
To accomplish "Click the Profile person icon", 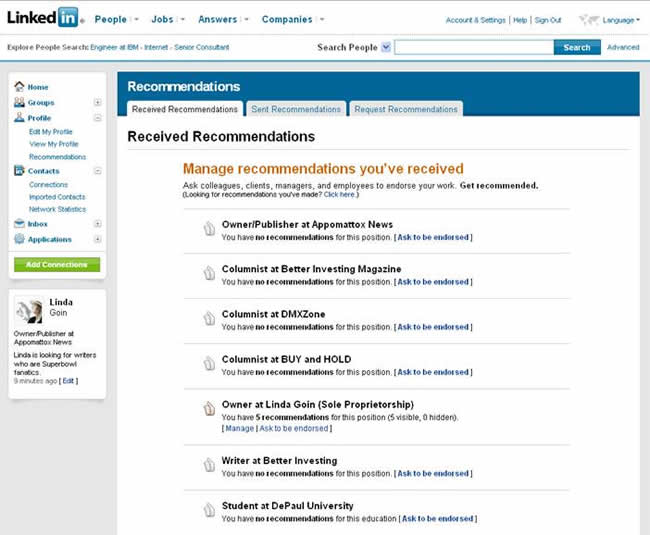I will tap(19, 117).
